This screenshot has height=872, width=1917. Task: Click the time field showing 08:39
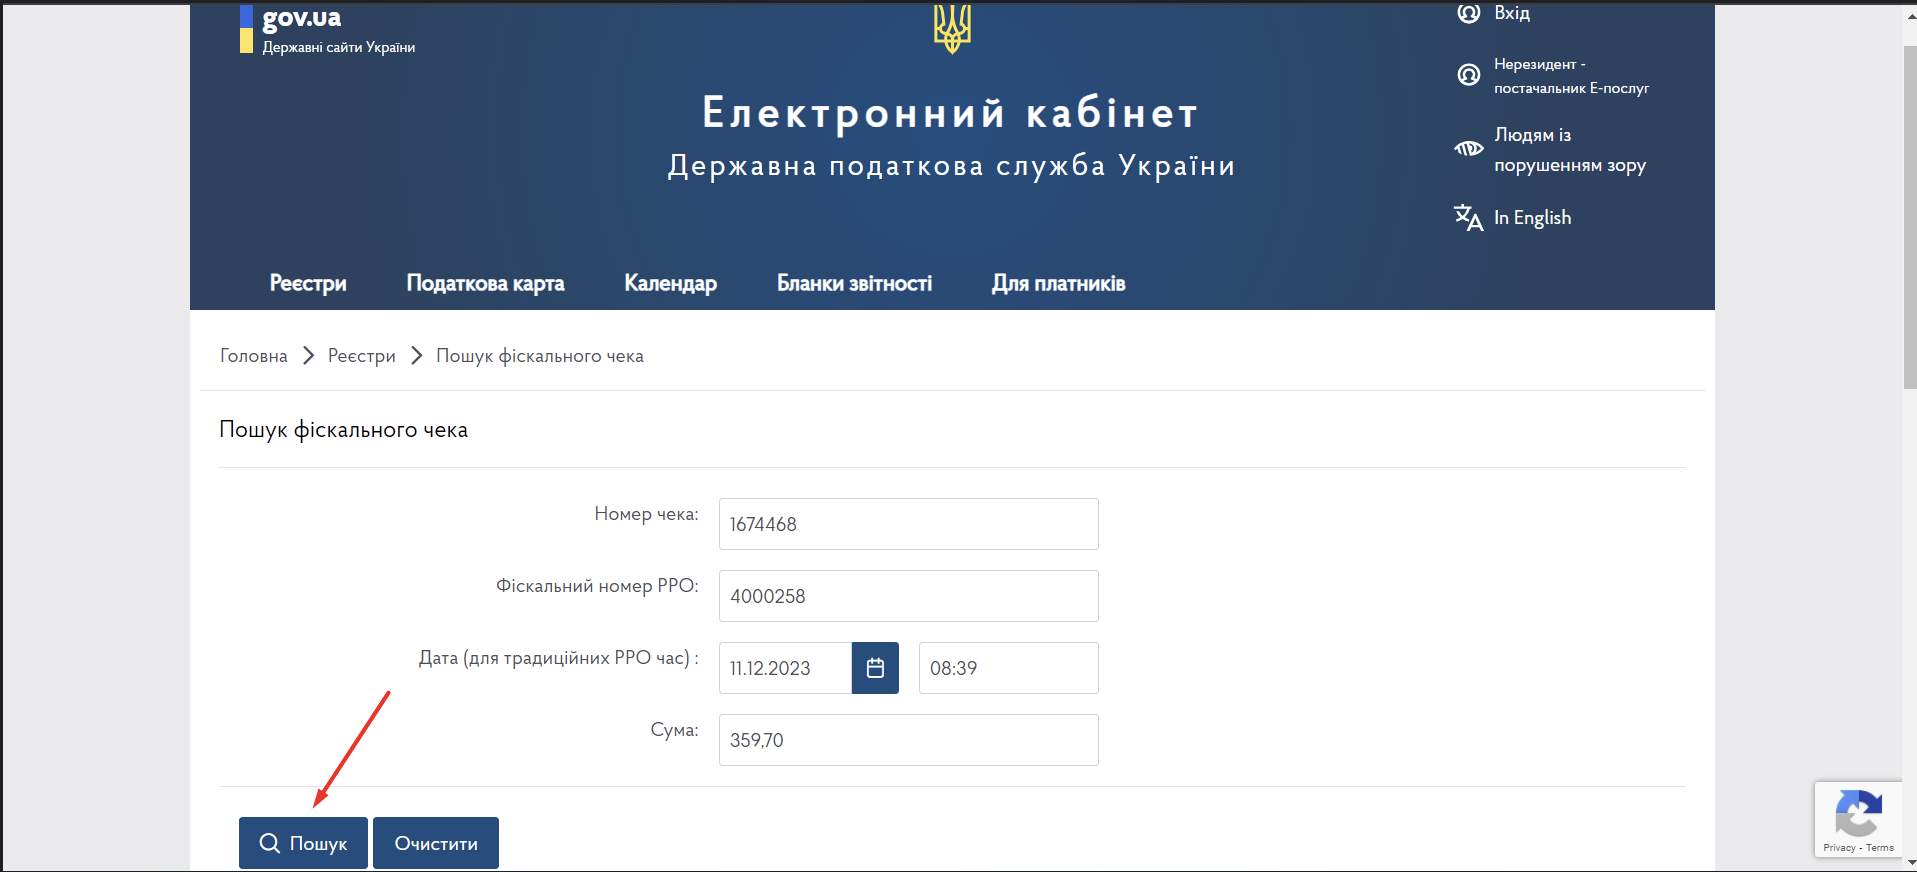pos(1008,668)
